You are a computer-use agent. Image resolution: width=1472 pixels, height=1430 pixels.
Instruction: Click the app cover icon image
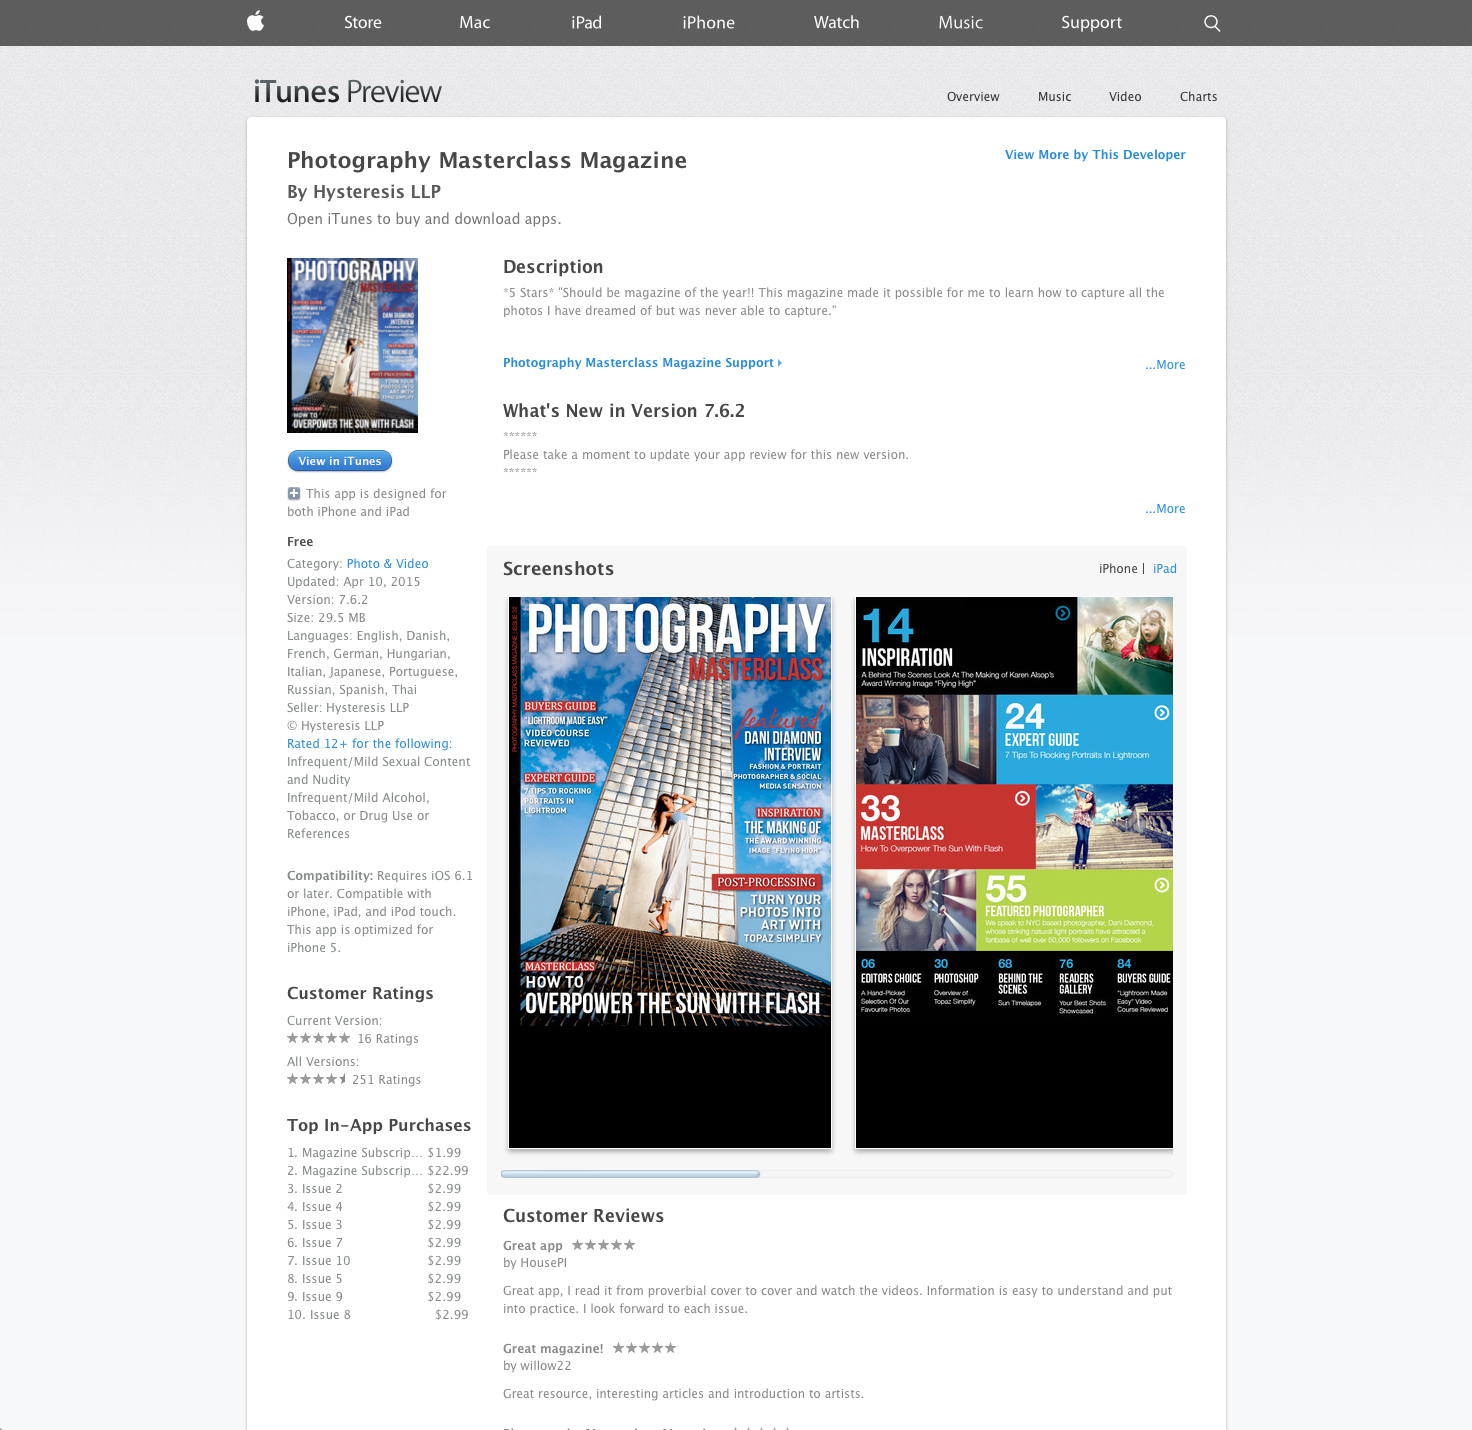pos(352,345)
